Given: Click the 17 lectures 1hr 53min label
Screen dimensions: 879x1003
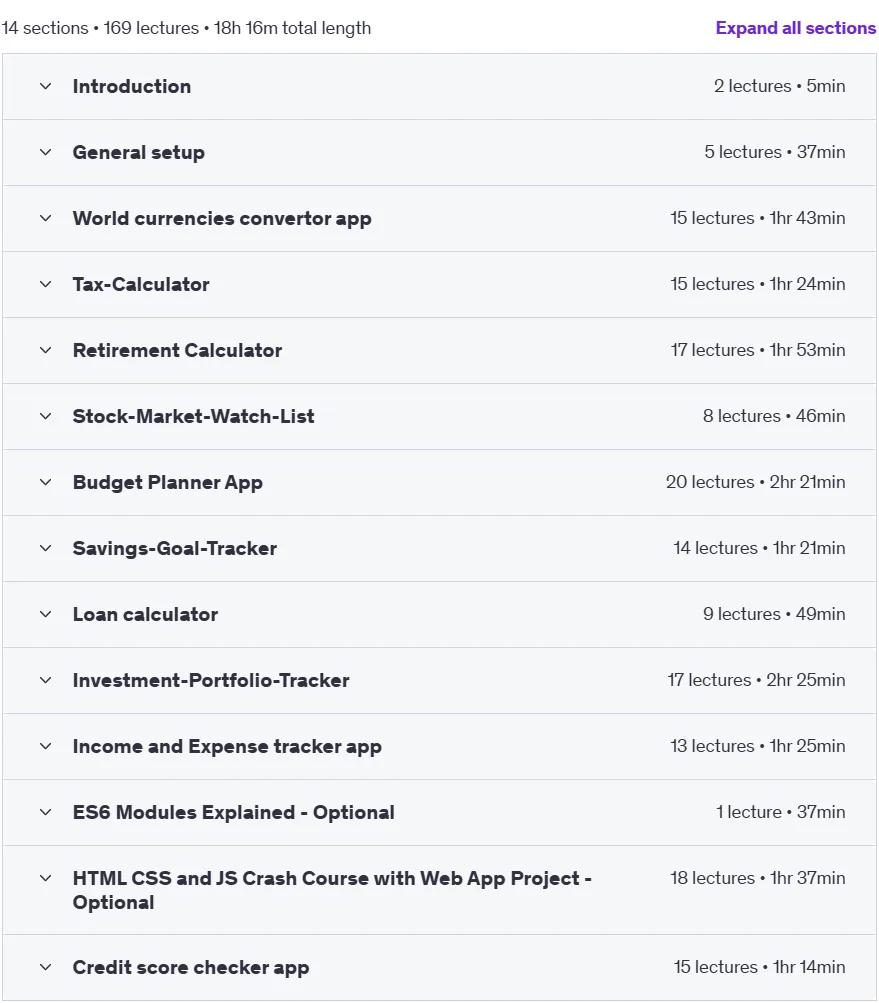Looking at the screenshot, I should tap(758, 351).
